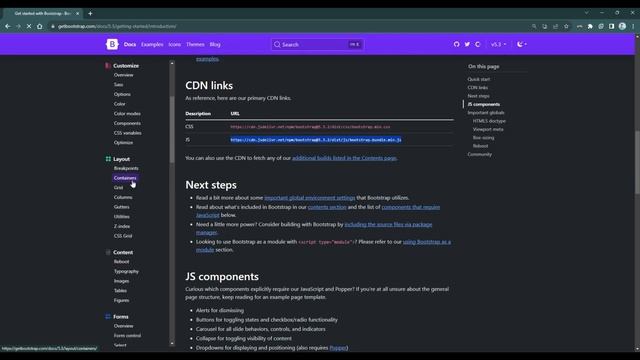
Task: Click sidebar scrollbar up arrow
Action: (172, 63)
